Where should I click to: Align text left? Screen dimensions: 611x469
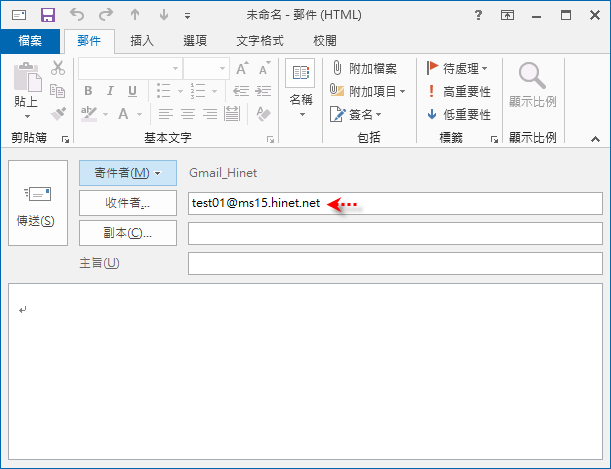pos(166,114)
